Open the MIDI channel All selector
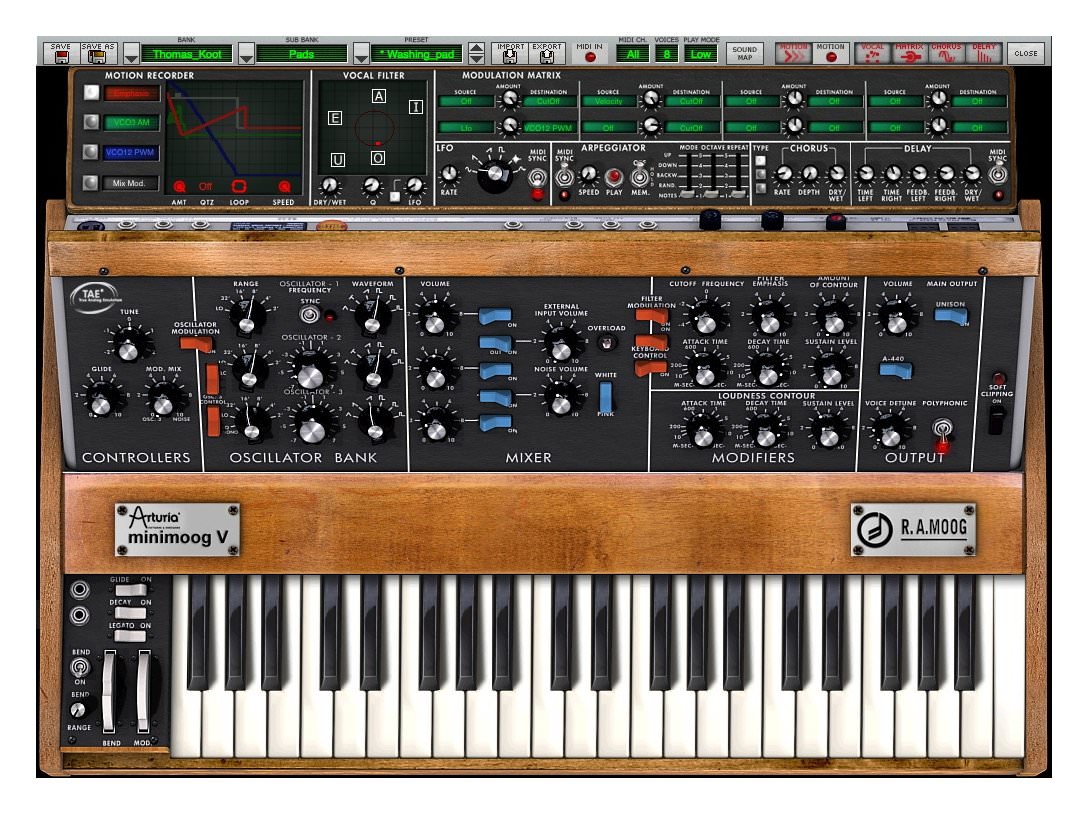The width and height of the screenshot is (1088, 814). (632, 54)
